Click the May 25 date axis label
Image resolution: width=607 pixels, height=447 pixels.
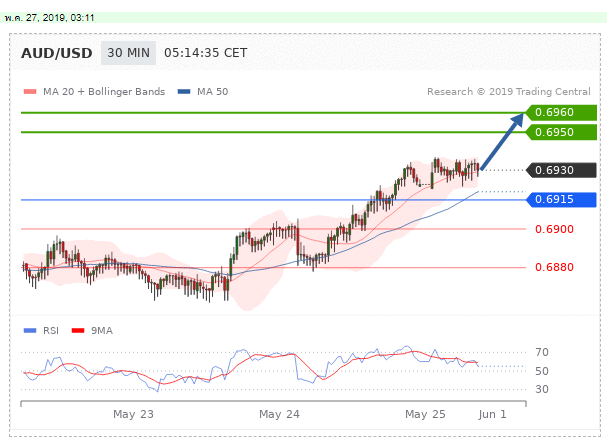click(425, 414)
